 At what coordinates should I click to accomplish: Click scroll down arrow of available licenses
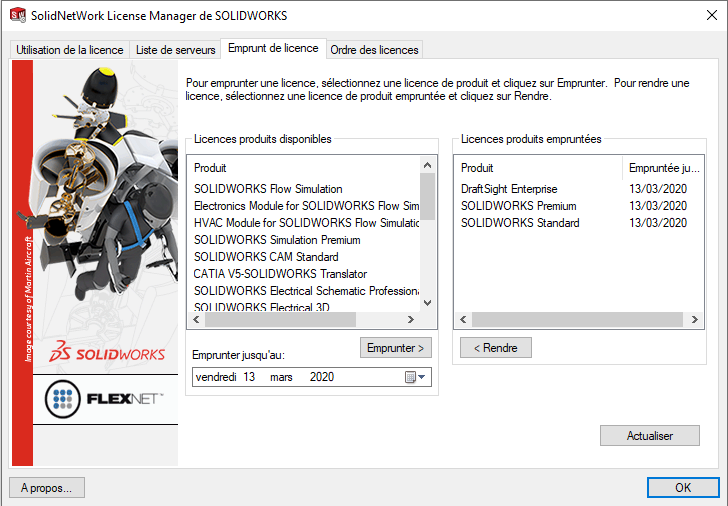point(428,303)
